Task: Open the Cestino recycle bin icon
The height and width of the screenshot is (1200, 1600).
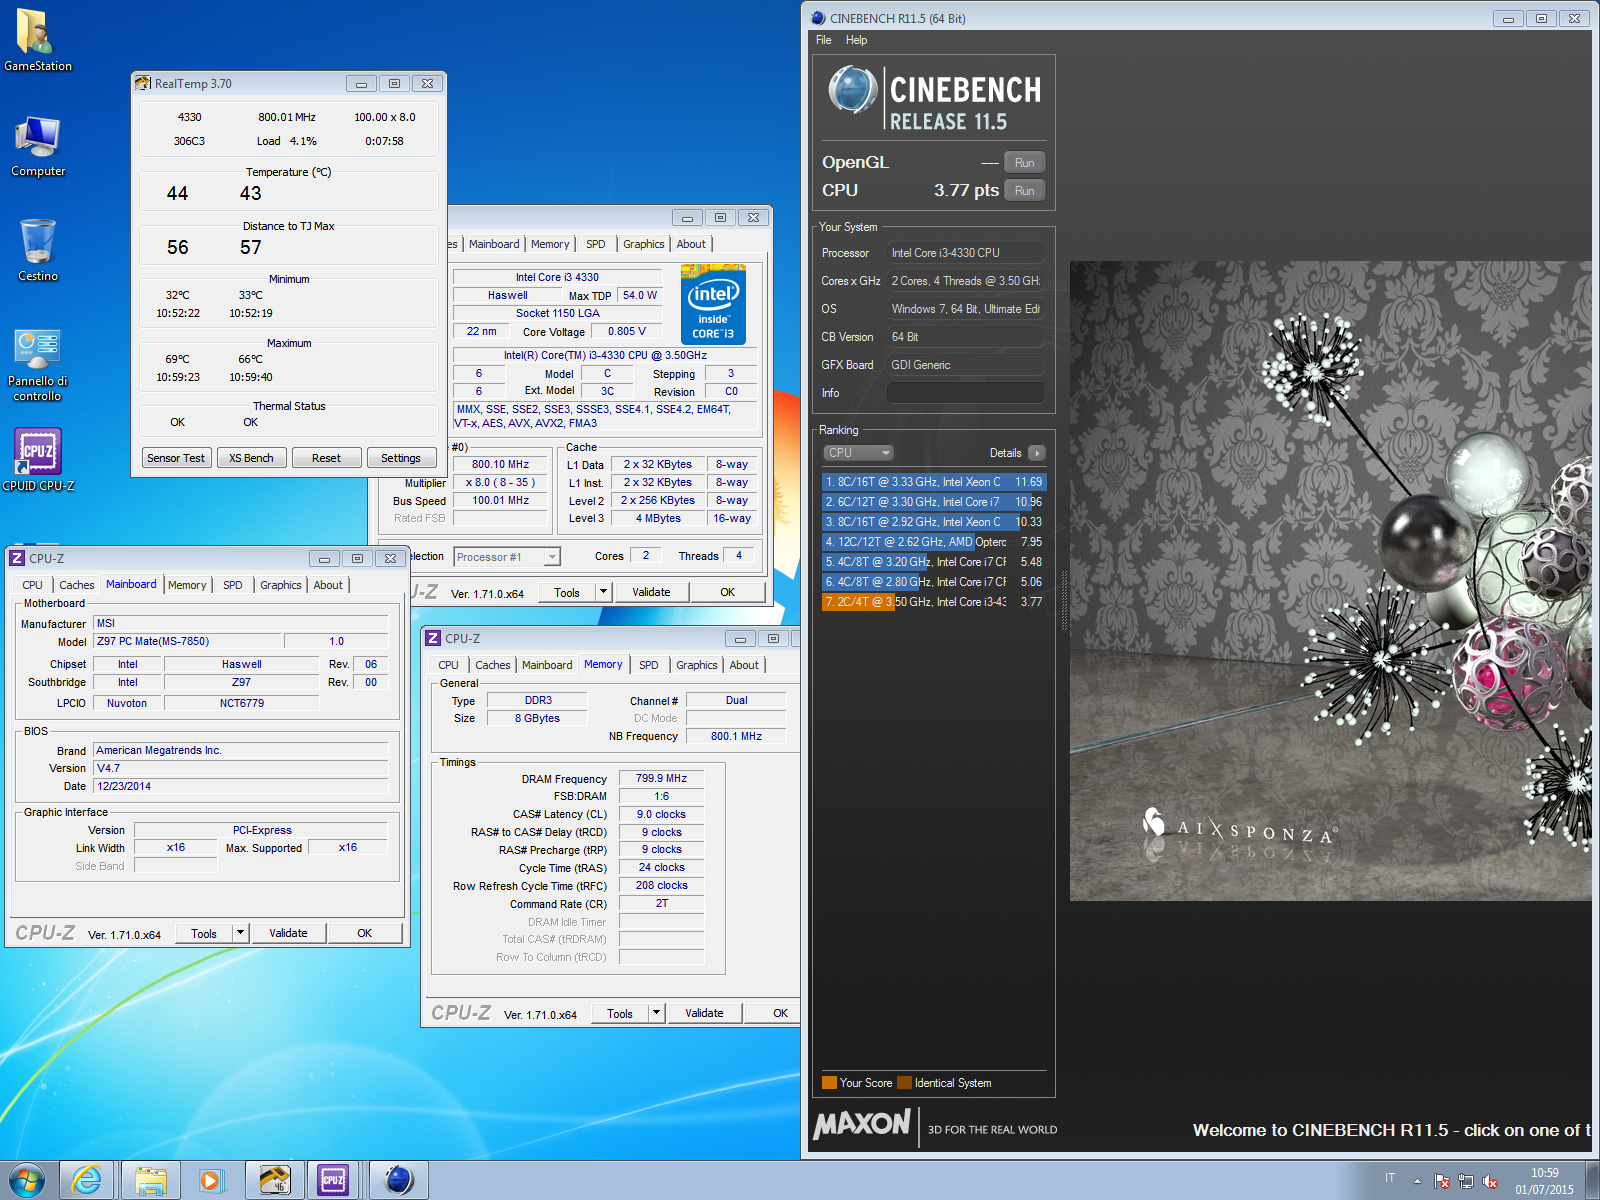Action: point(38,250)
